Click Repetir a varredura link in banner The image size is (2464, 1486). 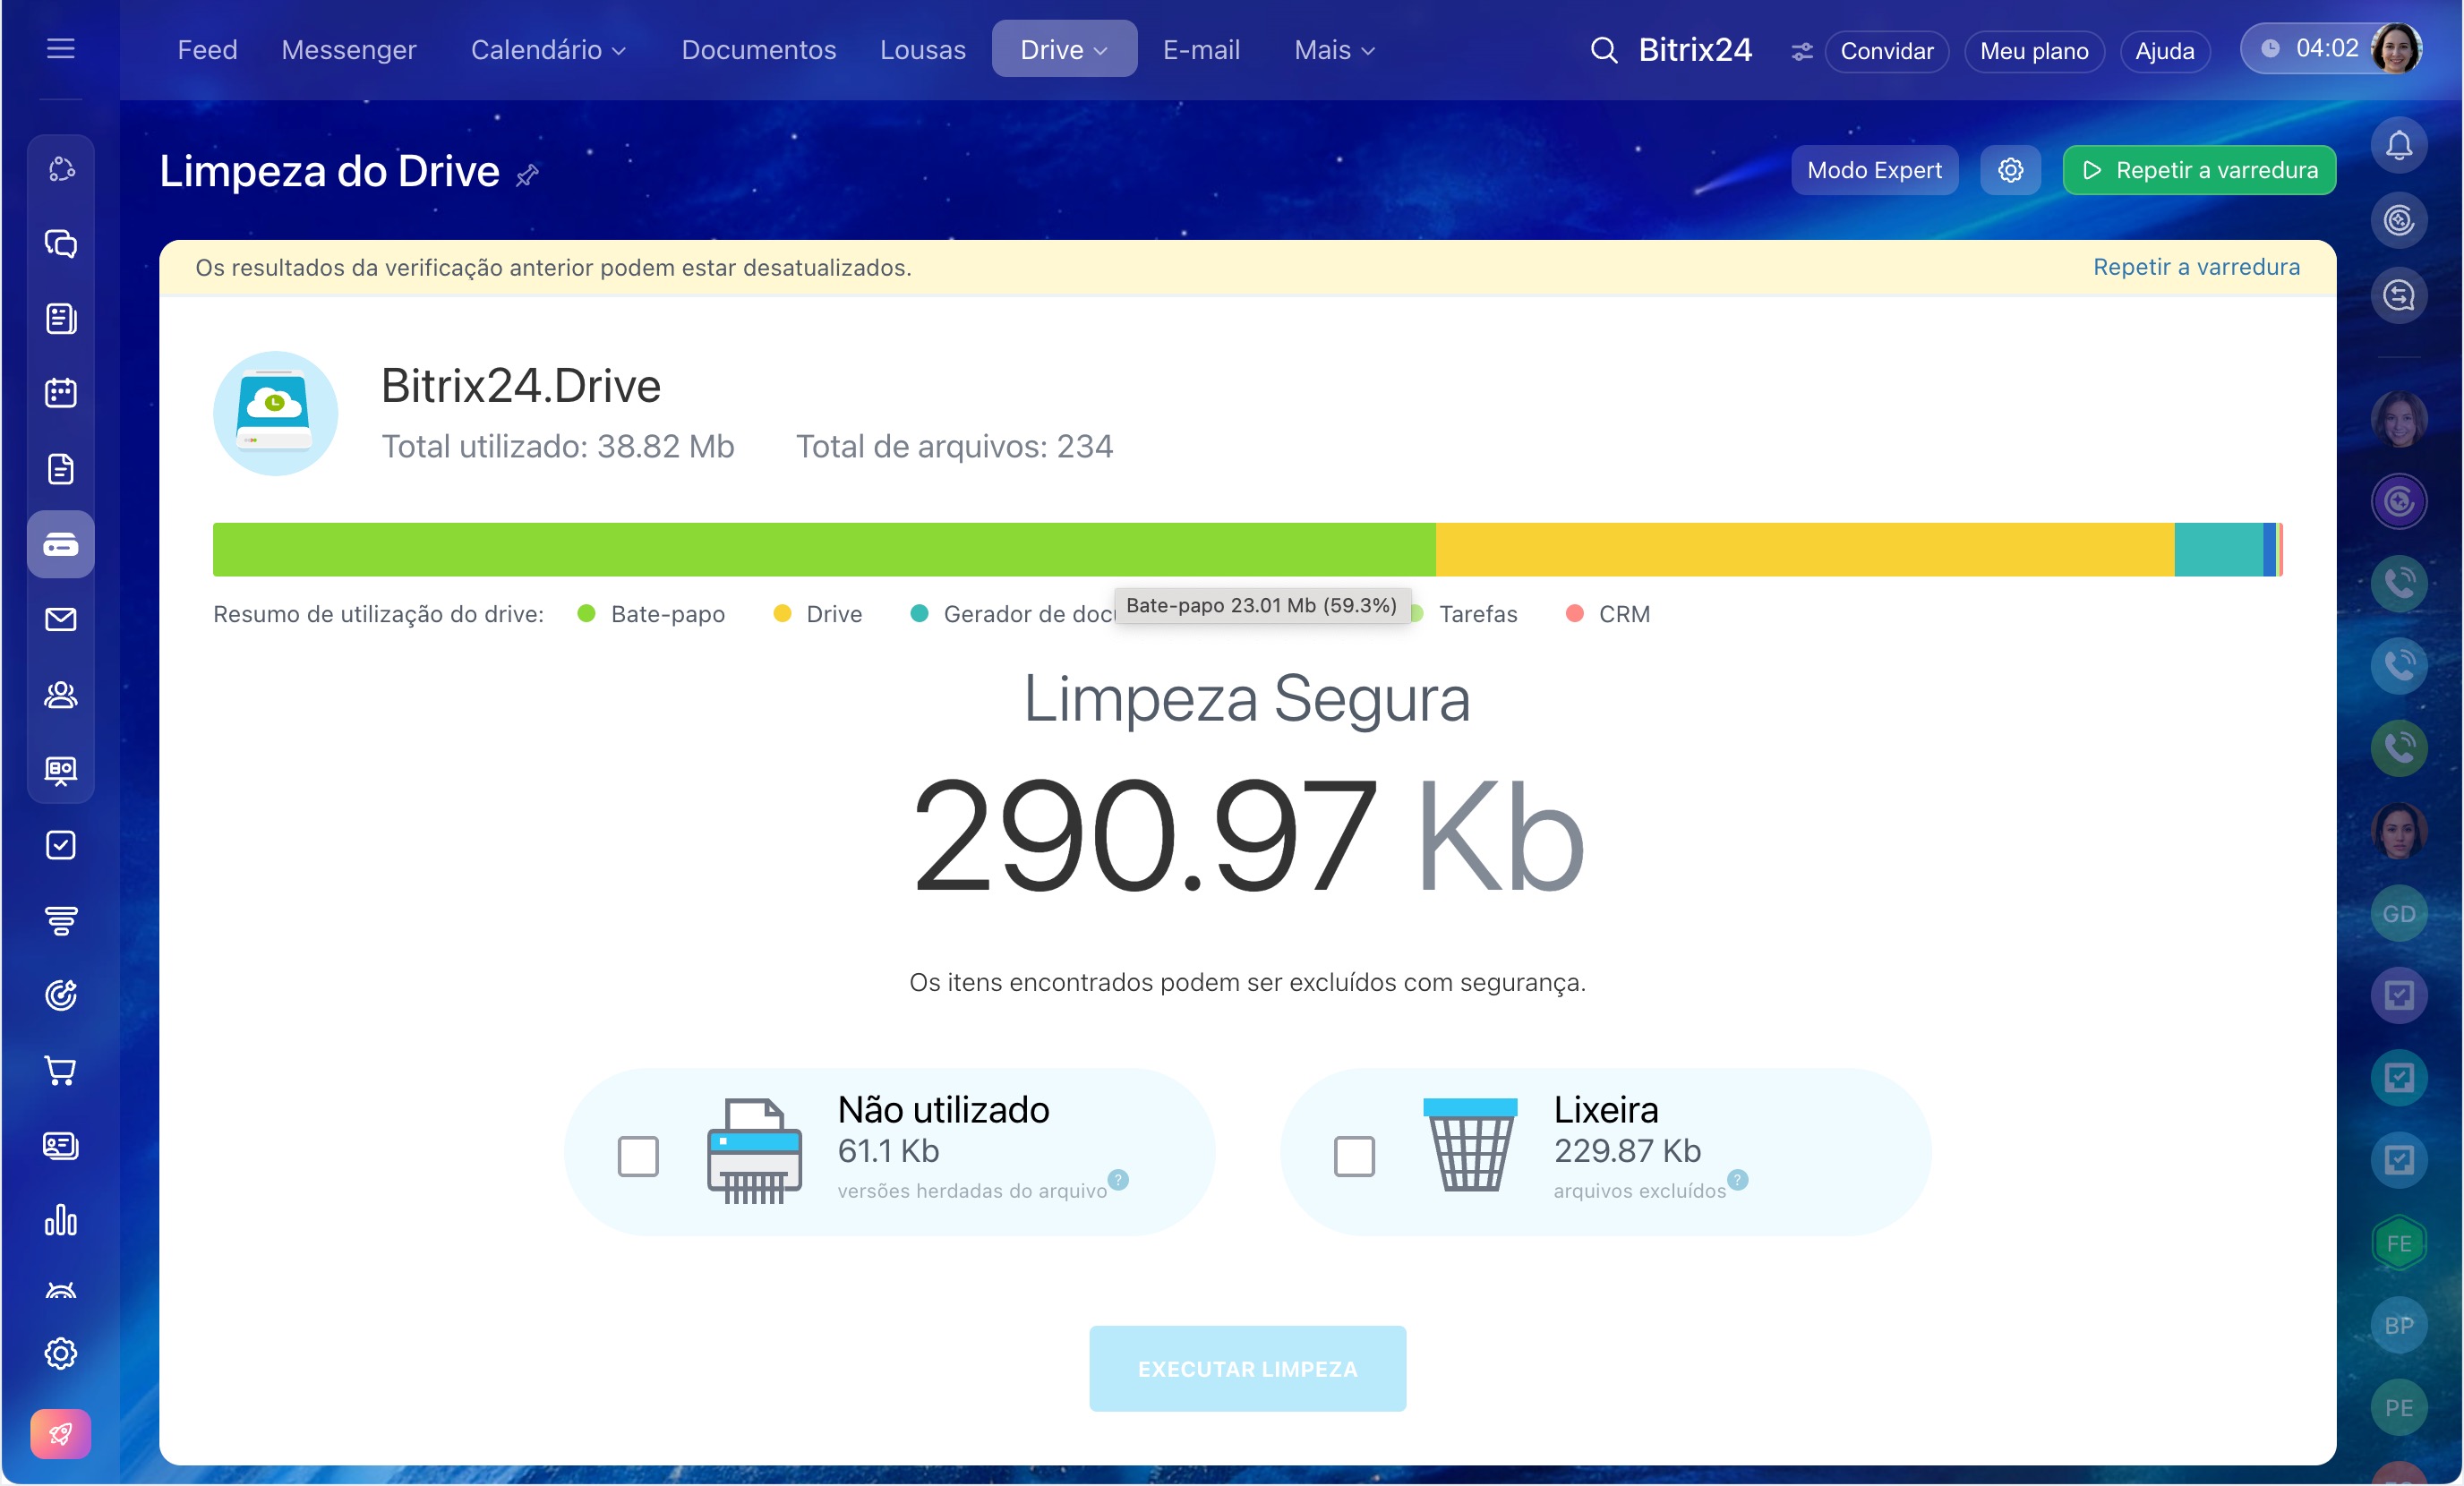coord(2196,267)
